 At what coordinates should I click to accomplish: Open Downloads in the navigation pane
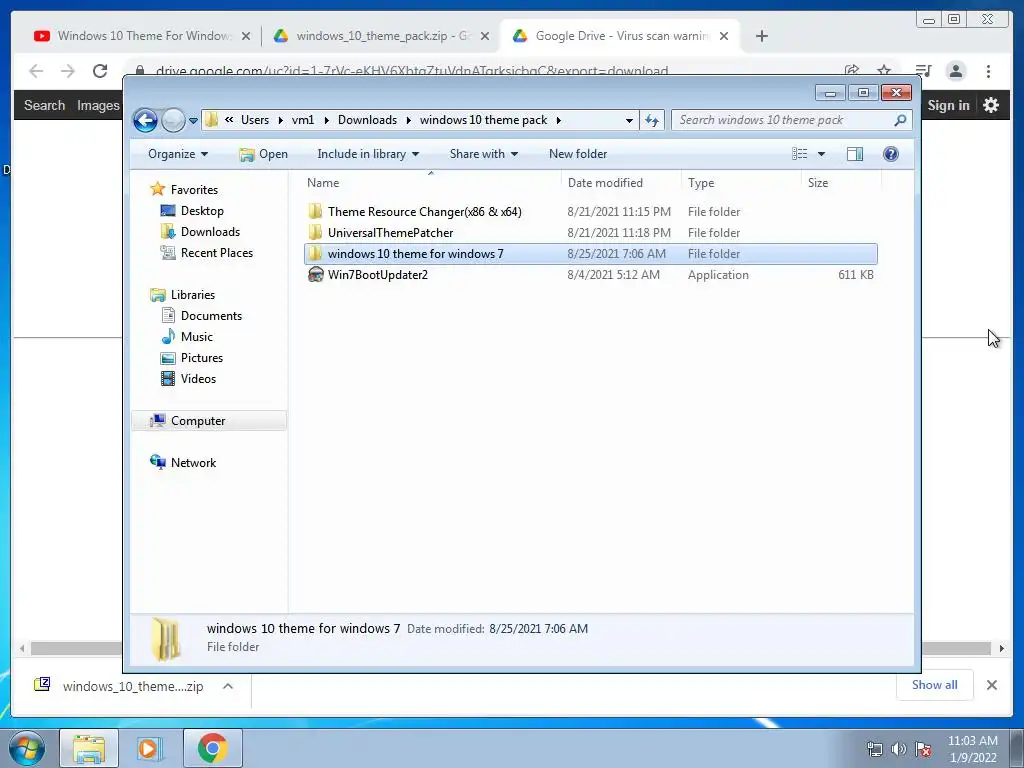point(210,232)
